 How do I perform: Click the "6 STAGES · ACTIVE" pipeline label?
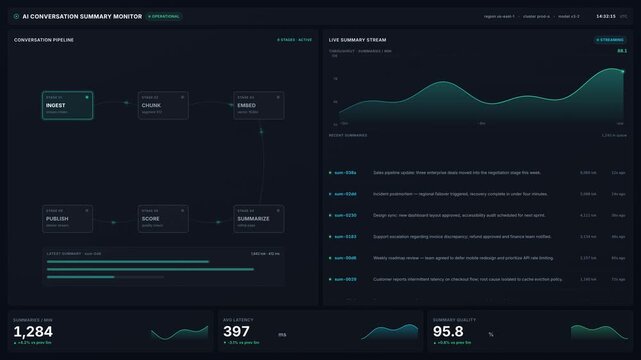pos(294,40)
